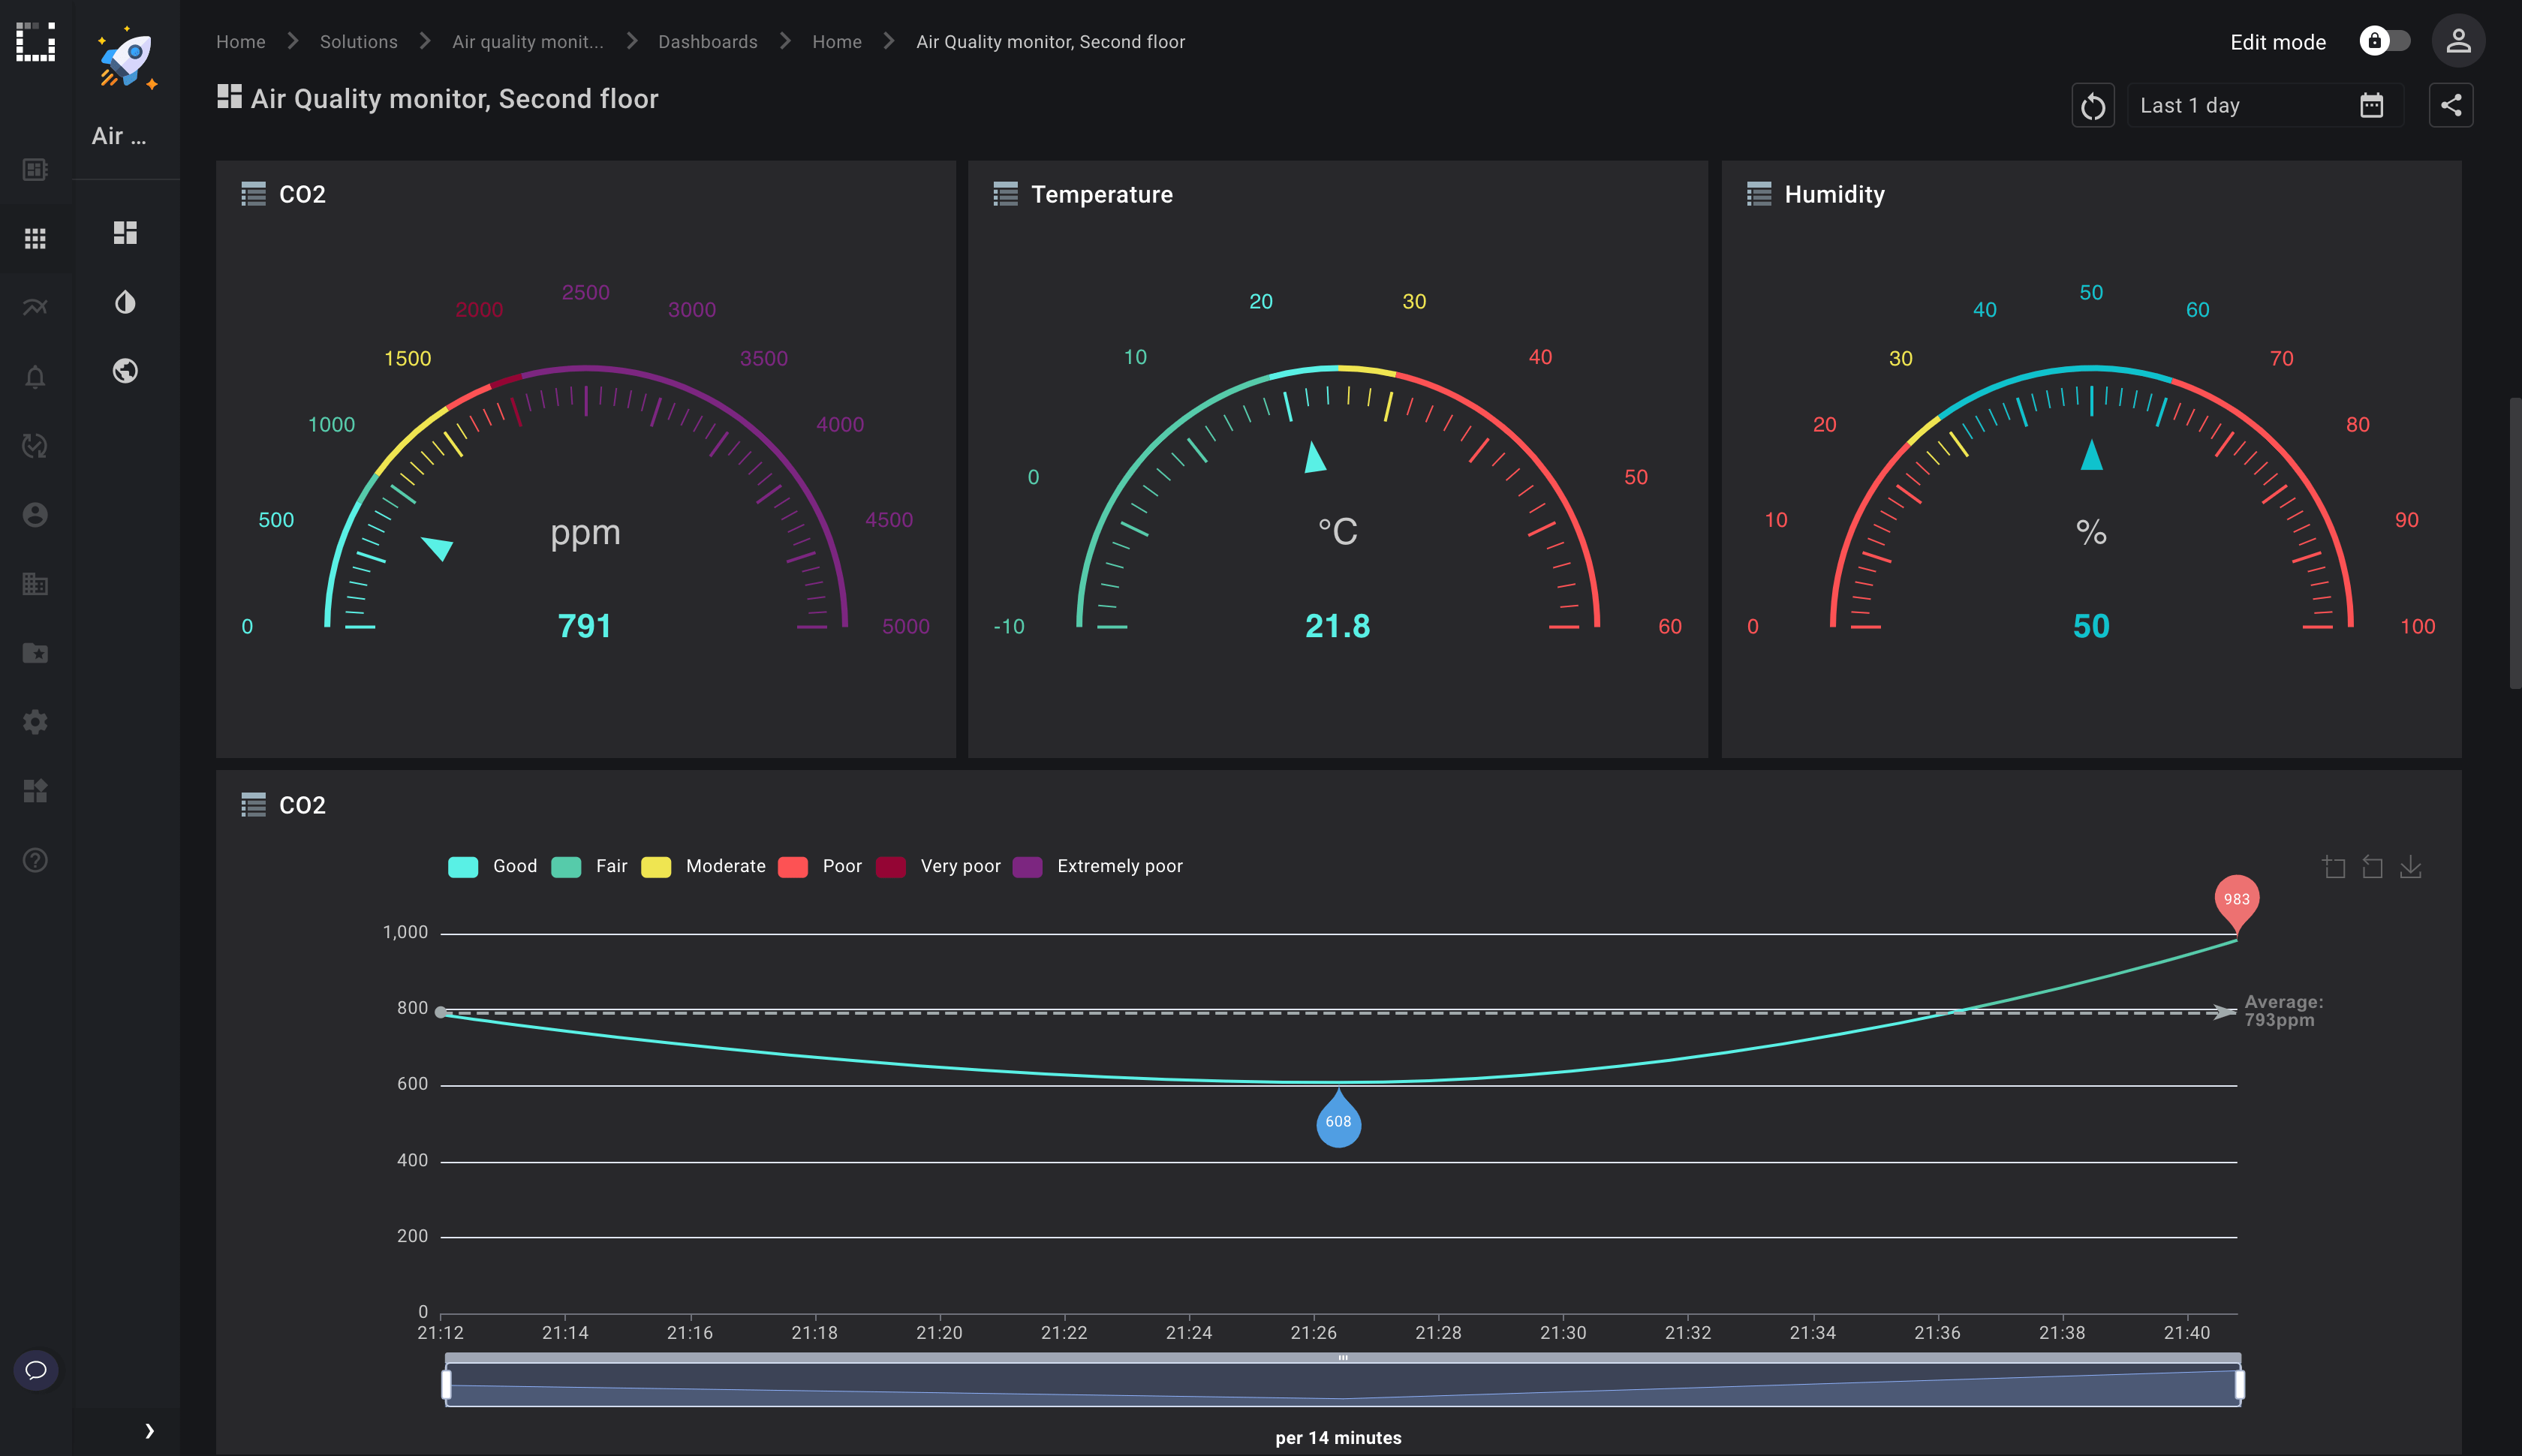2522x1456 pixels.
Task: Click the temperature gauge value 21.8
Action: (1338, 626)
